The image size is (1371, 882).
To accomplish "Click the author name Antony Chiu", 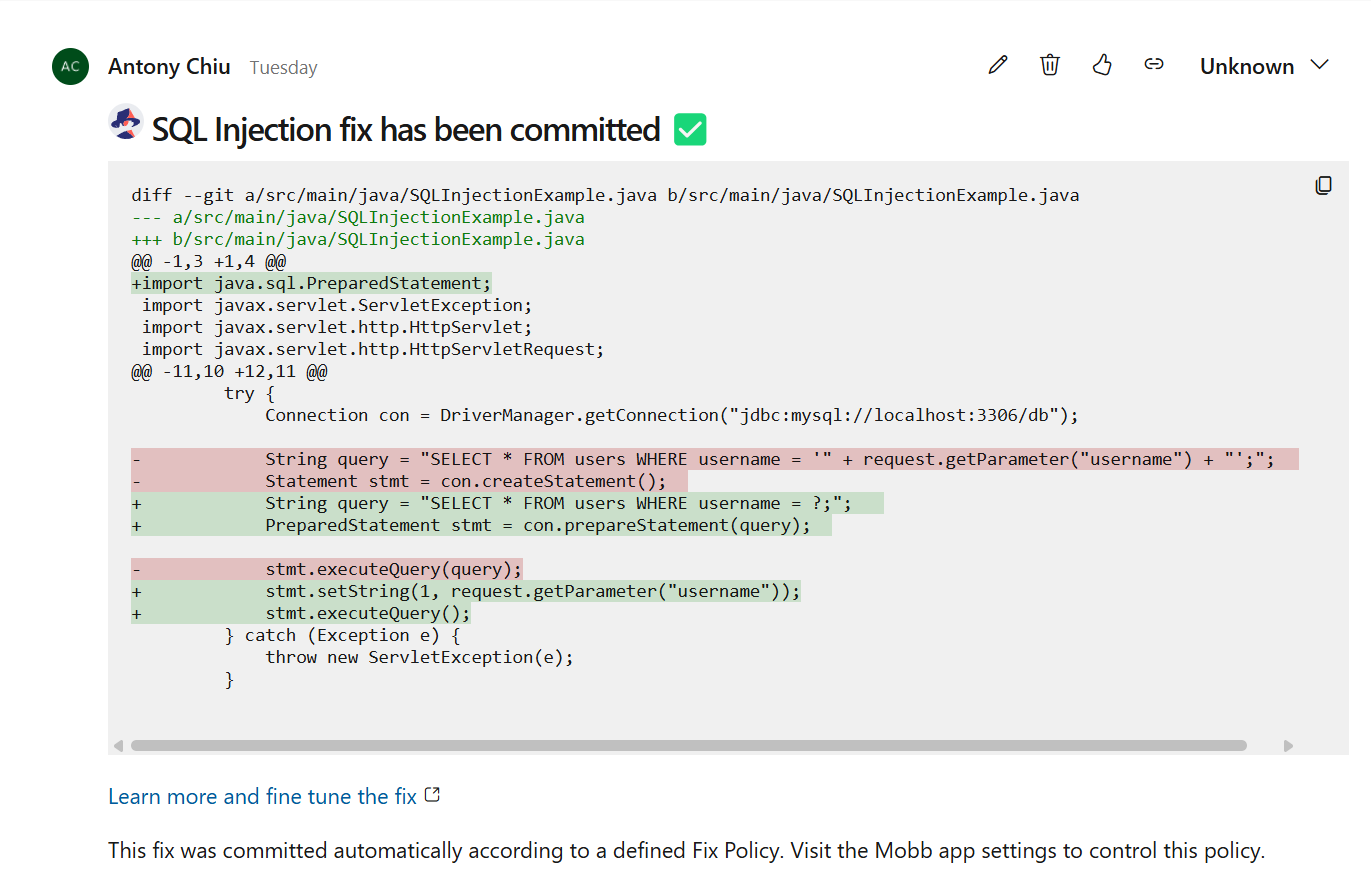I will [x=169, y=67].
